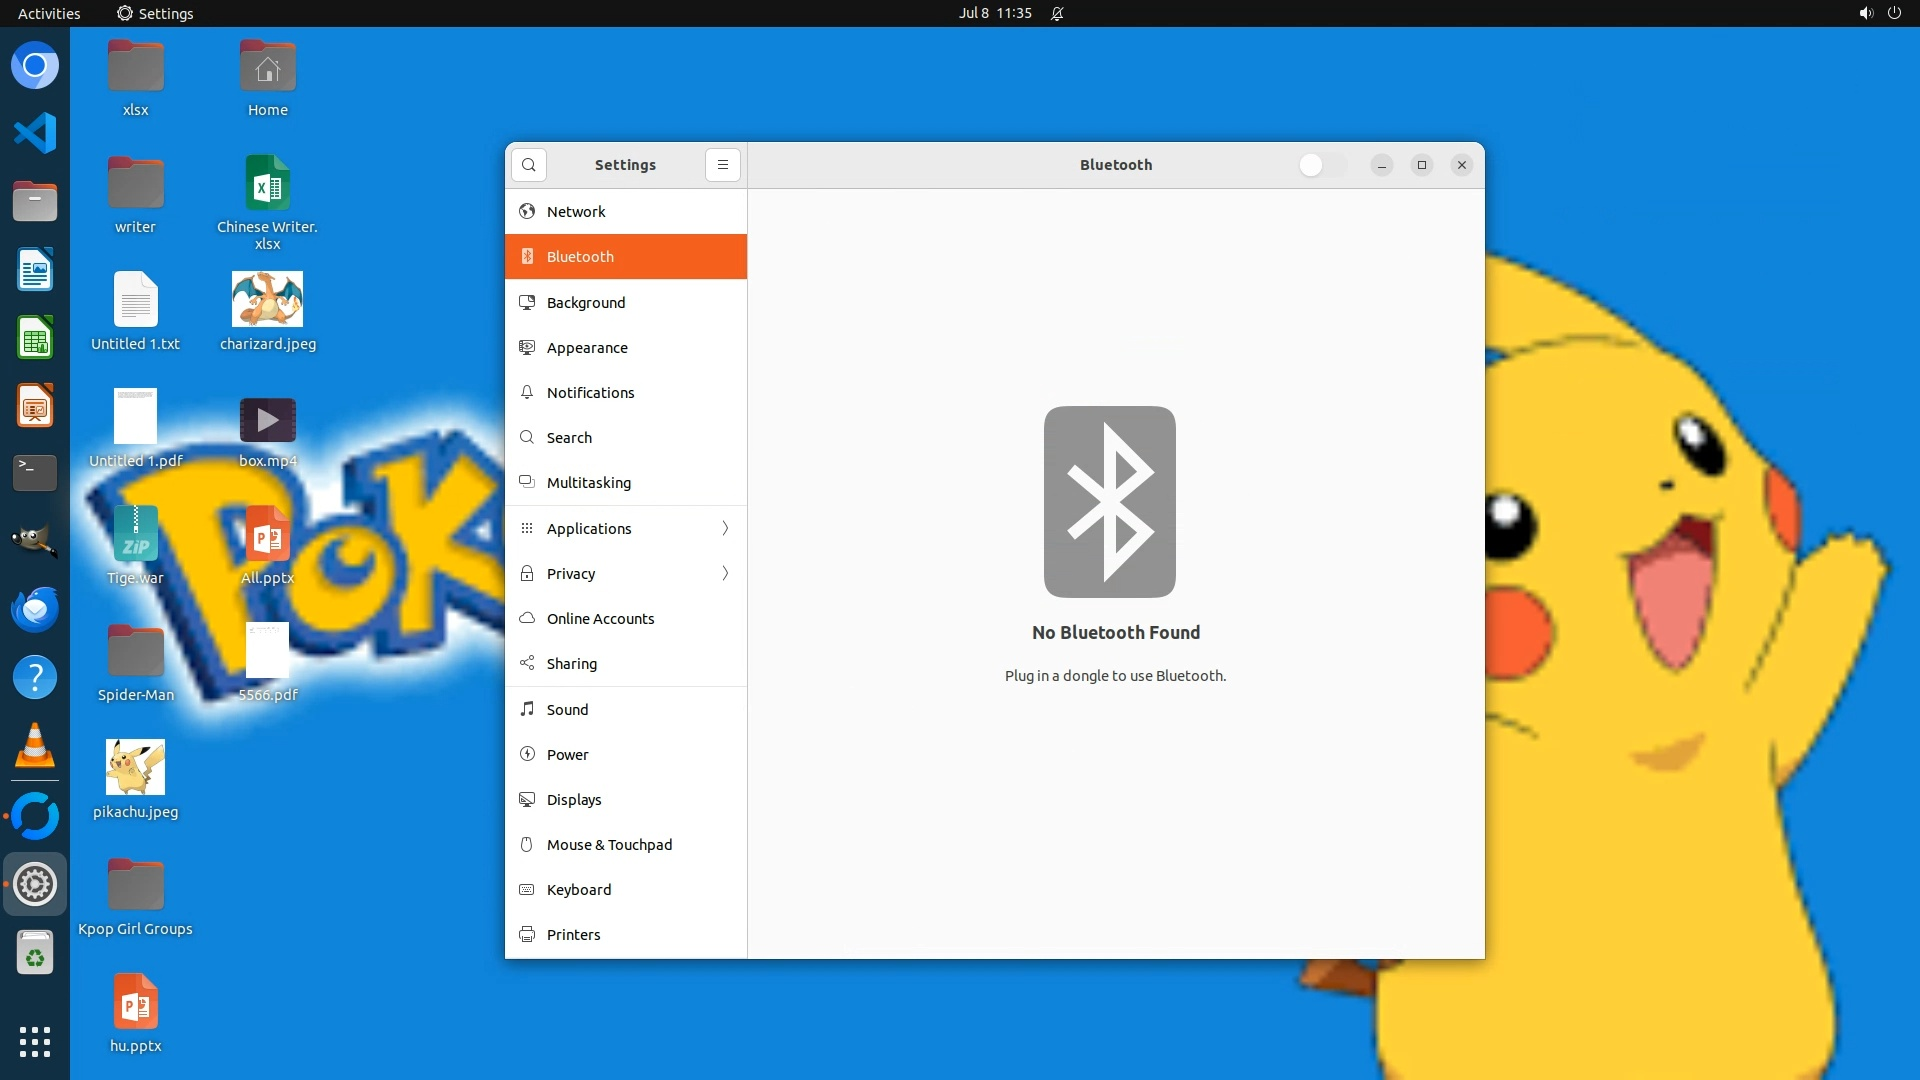
Task: Open the Background settings panel
Action: point(585,302)
